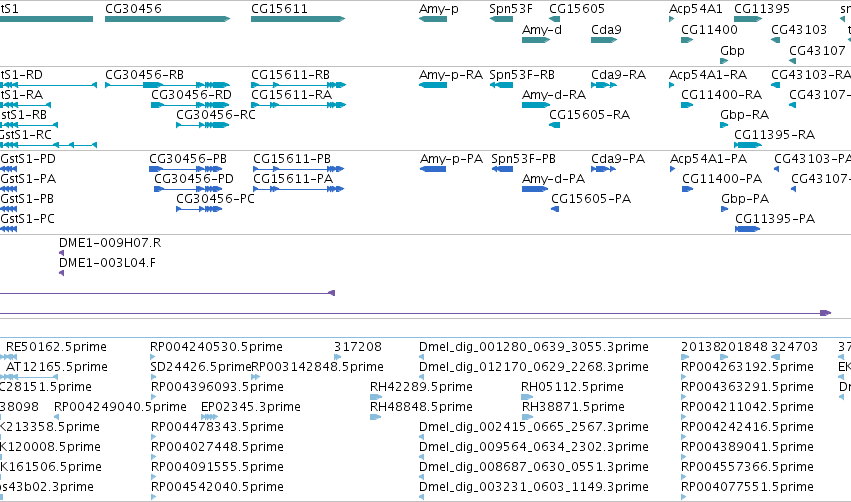This screenshot has width=851, height=502.
Task: Click EST RP004240530.5prime
Action: pyautogui.click(x=217, y=347)
